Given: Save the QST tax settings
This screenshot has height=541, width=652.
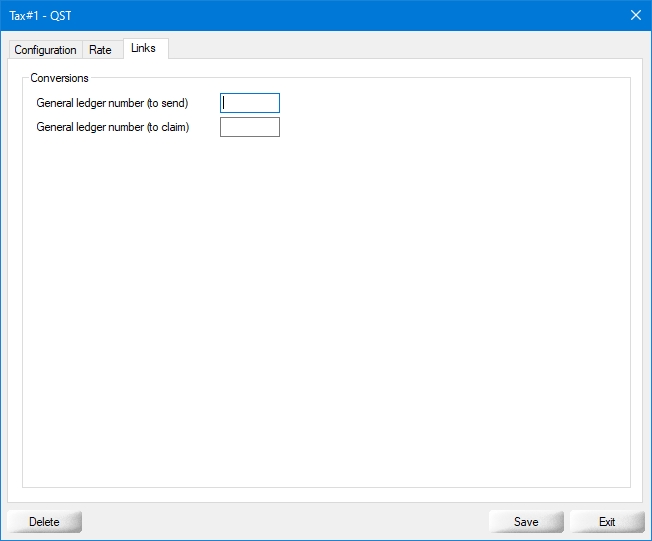Looking at the screenshot, I should (x=526, y=522).
